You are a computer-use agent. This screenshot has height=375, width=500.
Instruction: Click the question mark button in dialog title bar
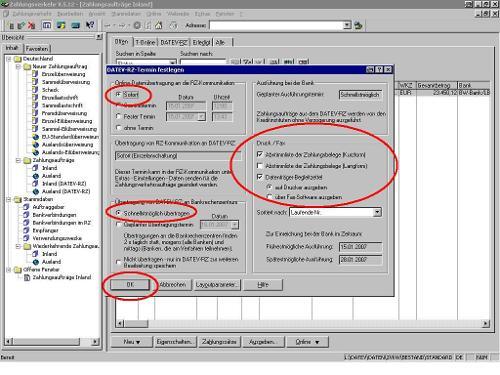pyautogui.click(x=379, y=69)
